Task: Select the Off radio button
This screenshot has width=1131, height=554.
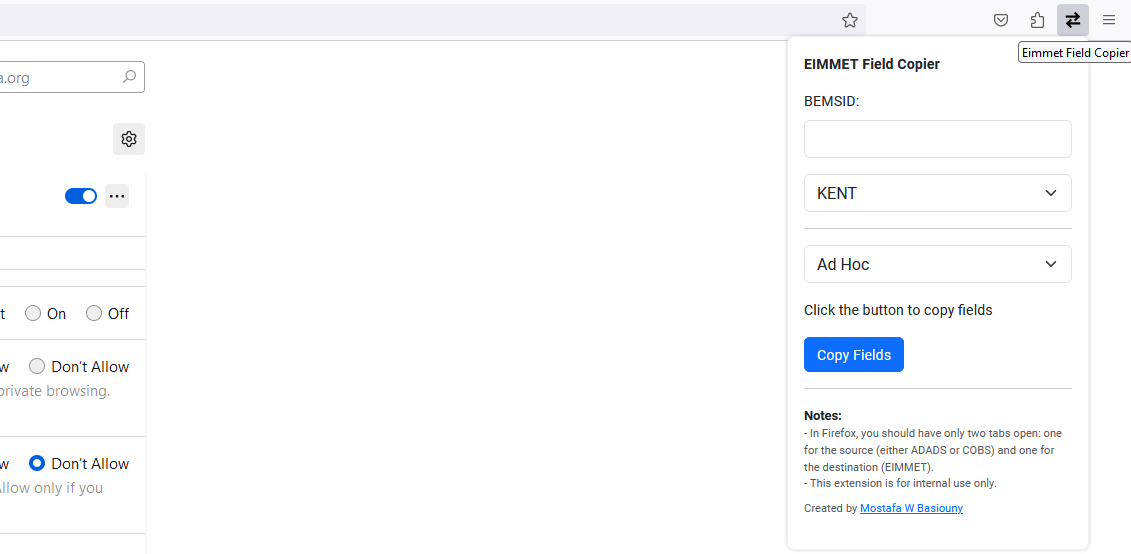Action: pyautogui.click(x=94, y=314)
